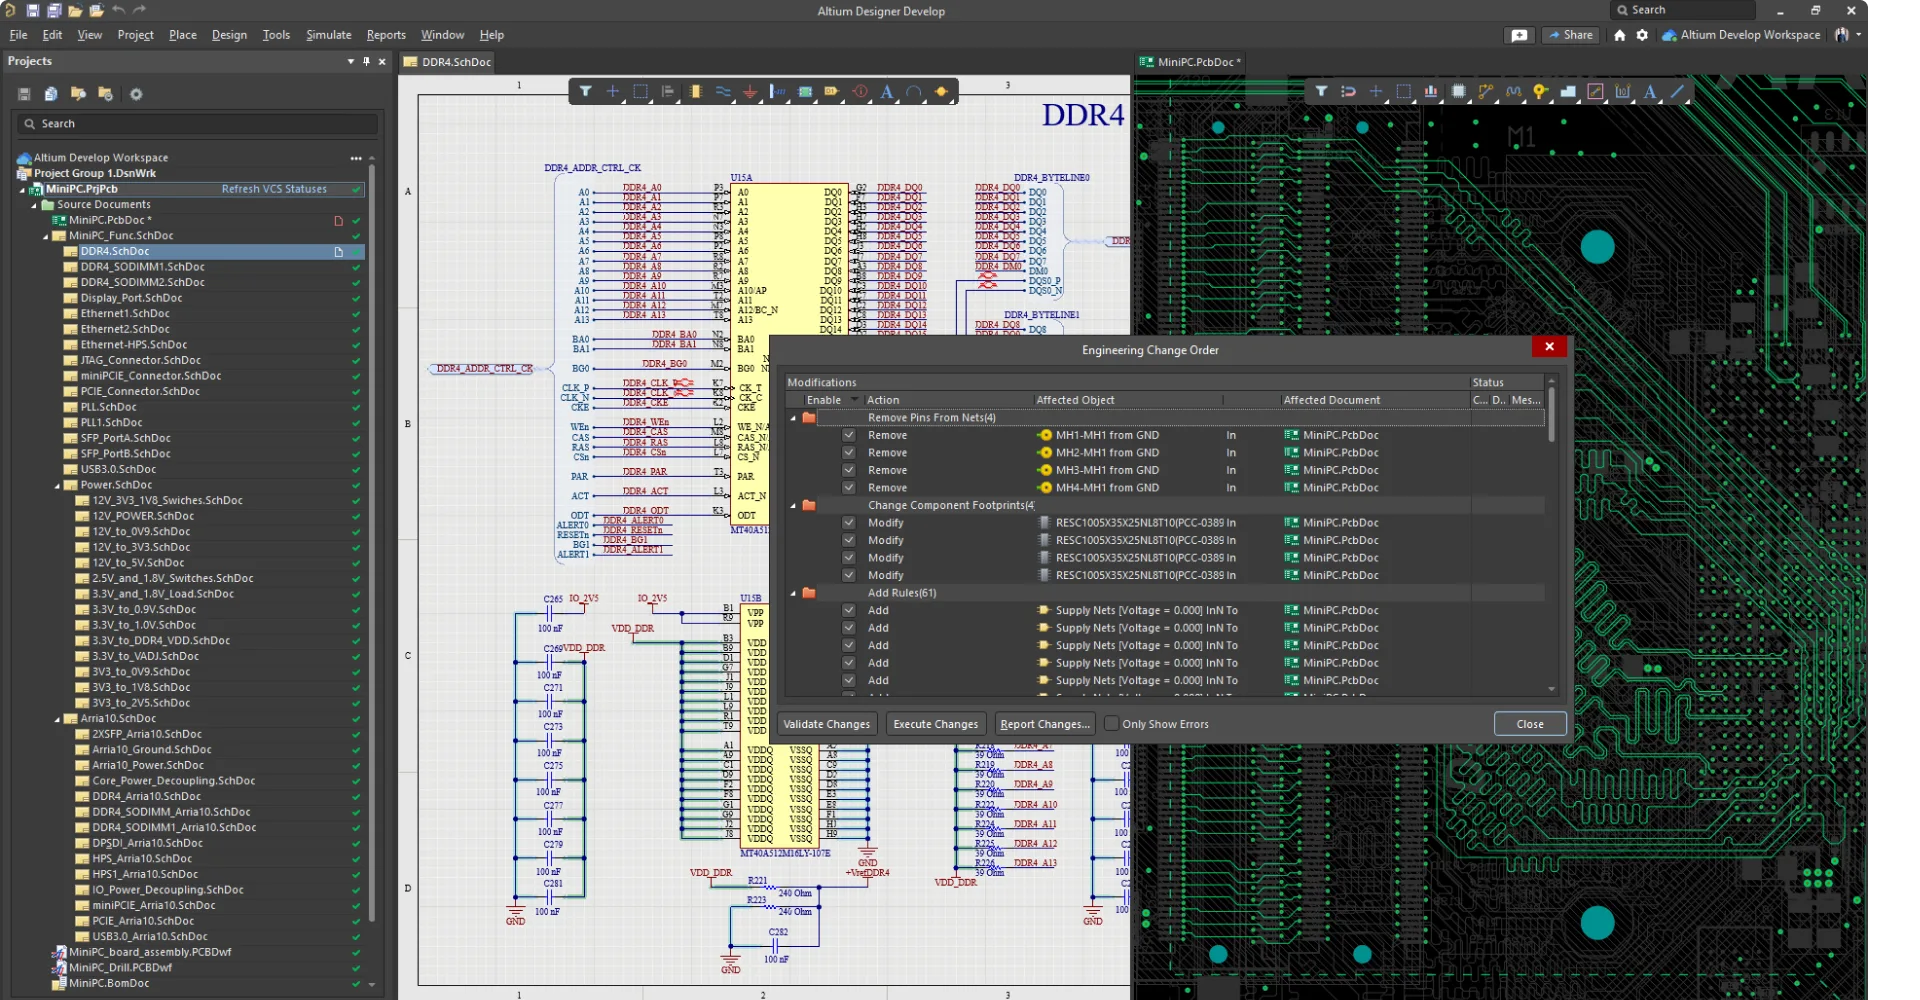This screenshot has height=1000, width=1920.
Task: Click the Validate Changes button
Action: [x=827, y=724]
